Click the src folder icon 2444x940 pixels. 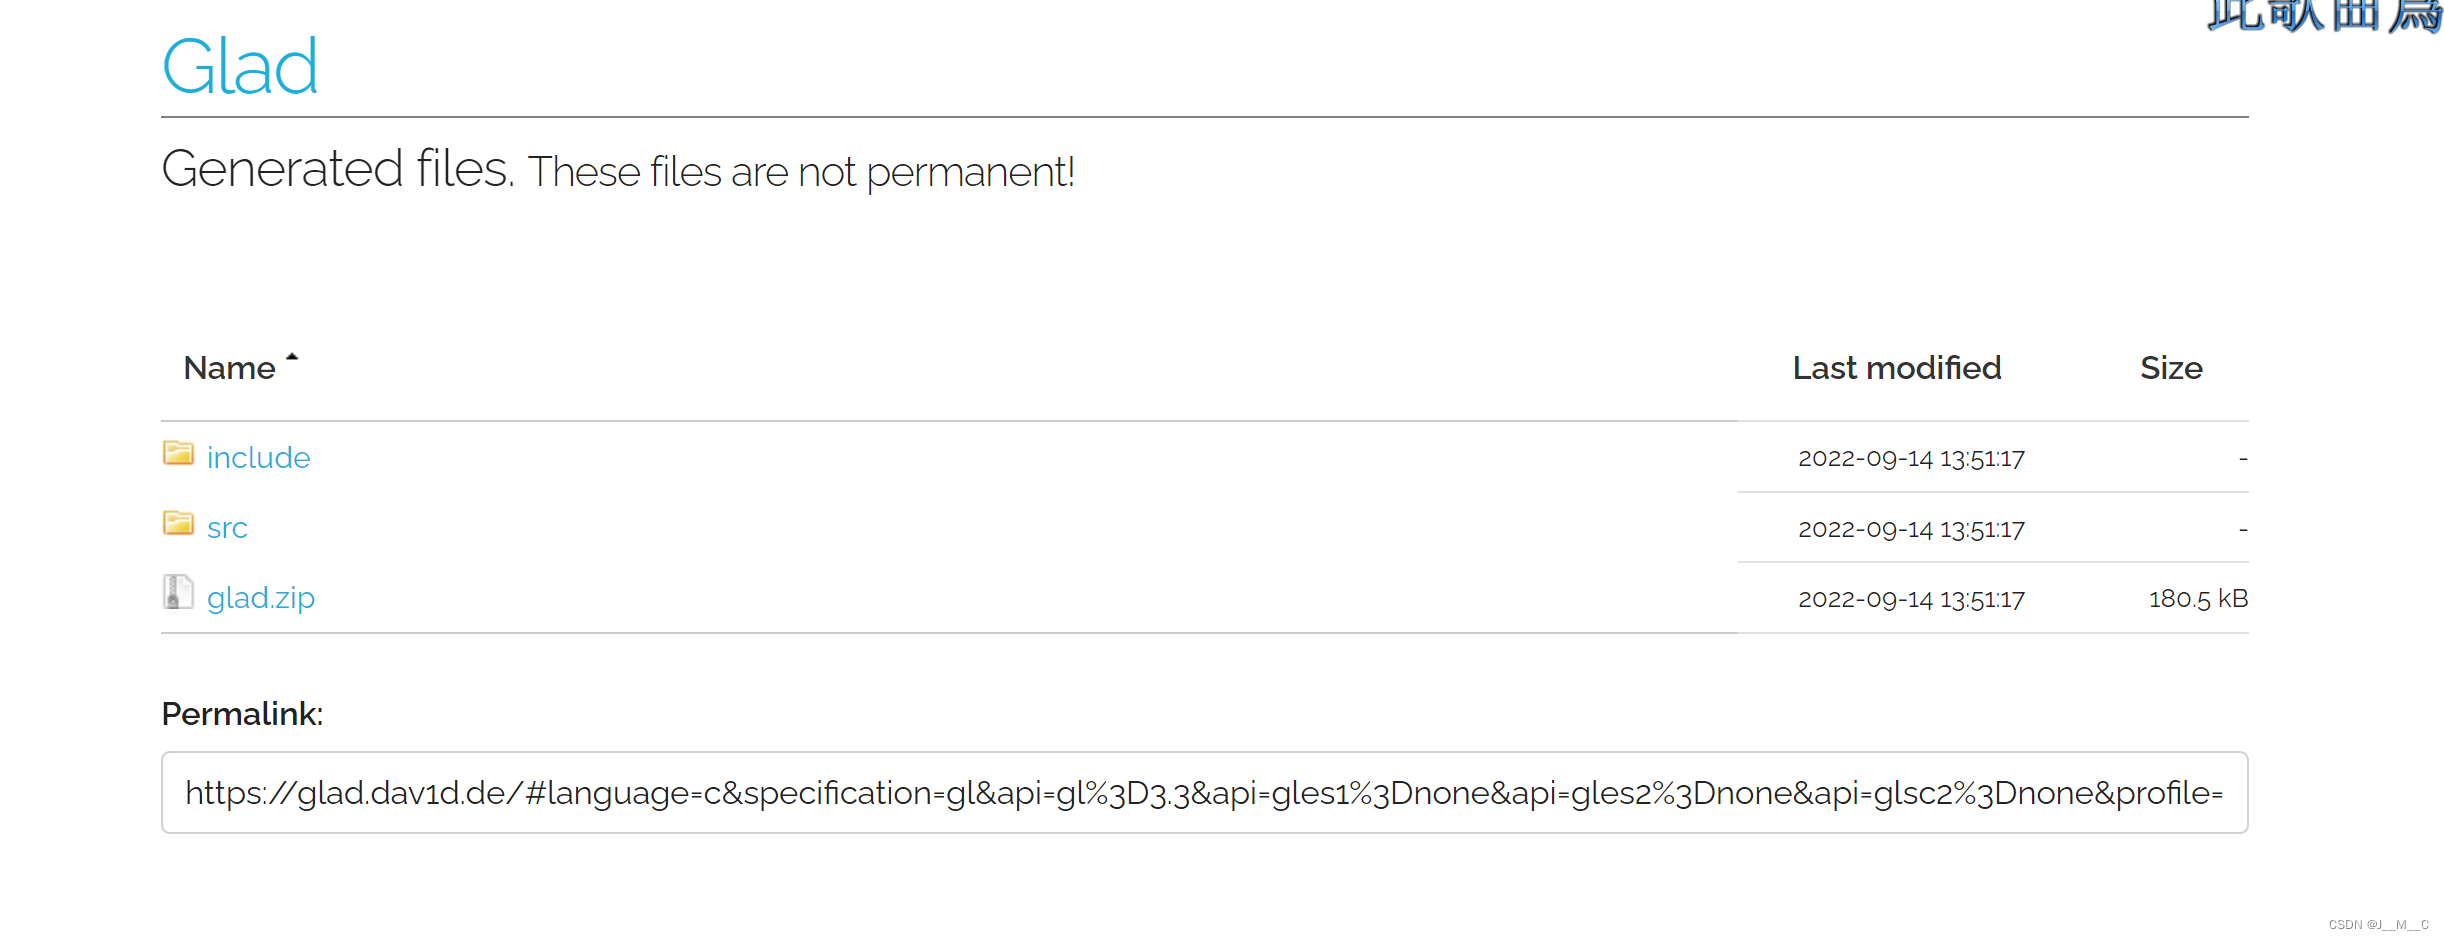point(178,523)
